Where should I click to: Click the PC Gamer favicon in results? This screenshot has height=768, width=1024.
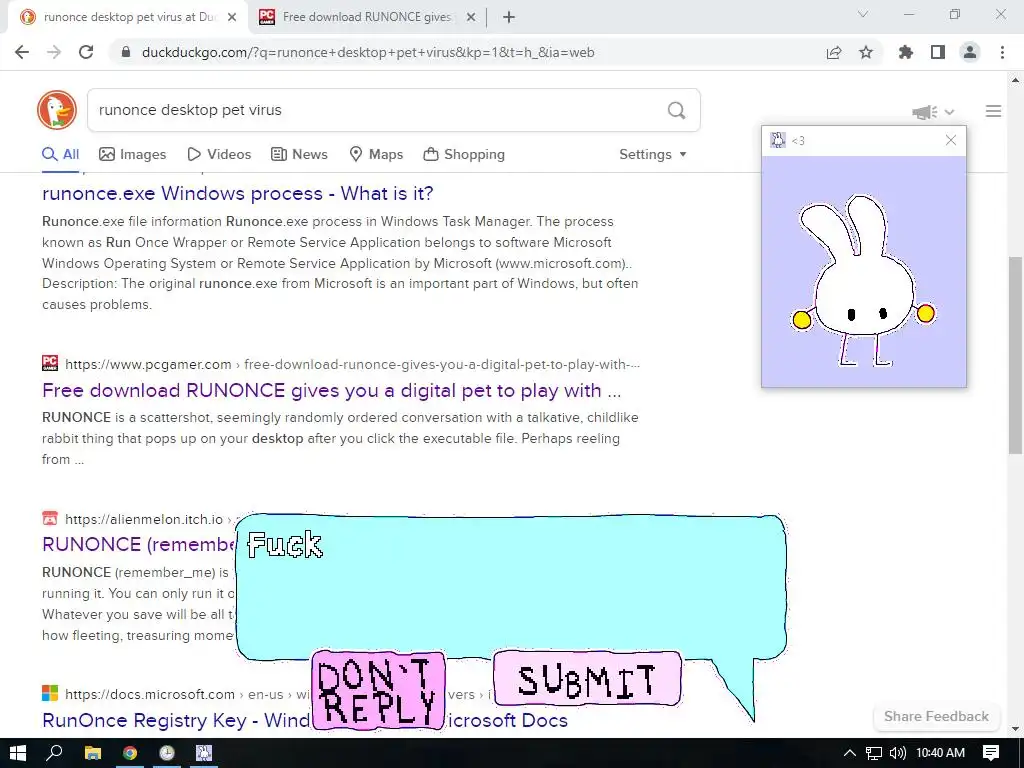tap(50, 363)
